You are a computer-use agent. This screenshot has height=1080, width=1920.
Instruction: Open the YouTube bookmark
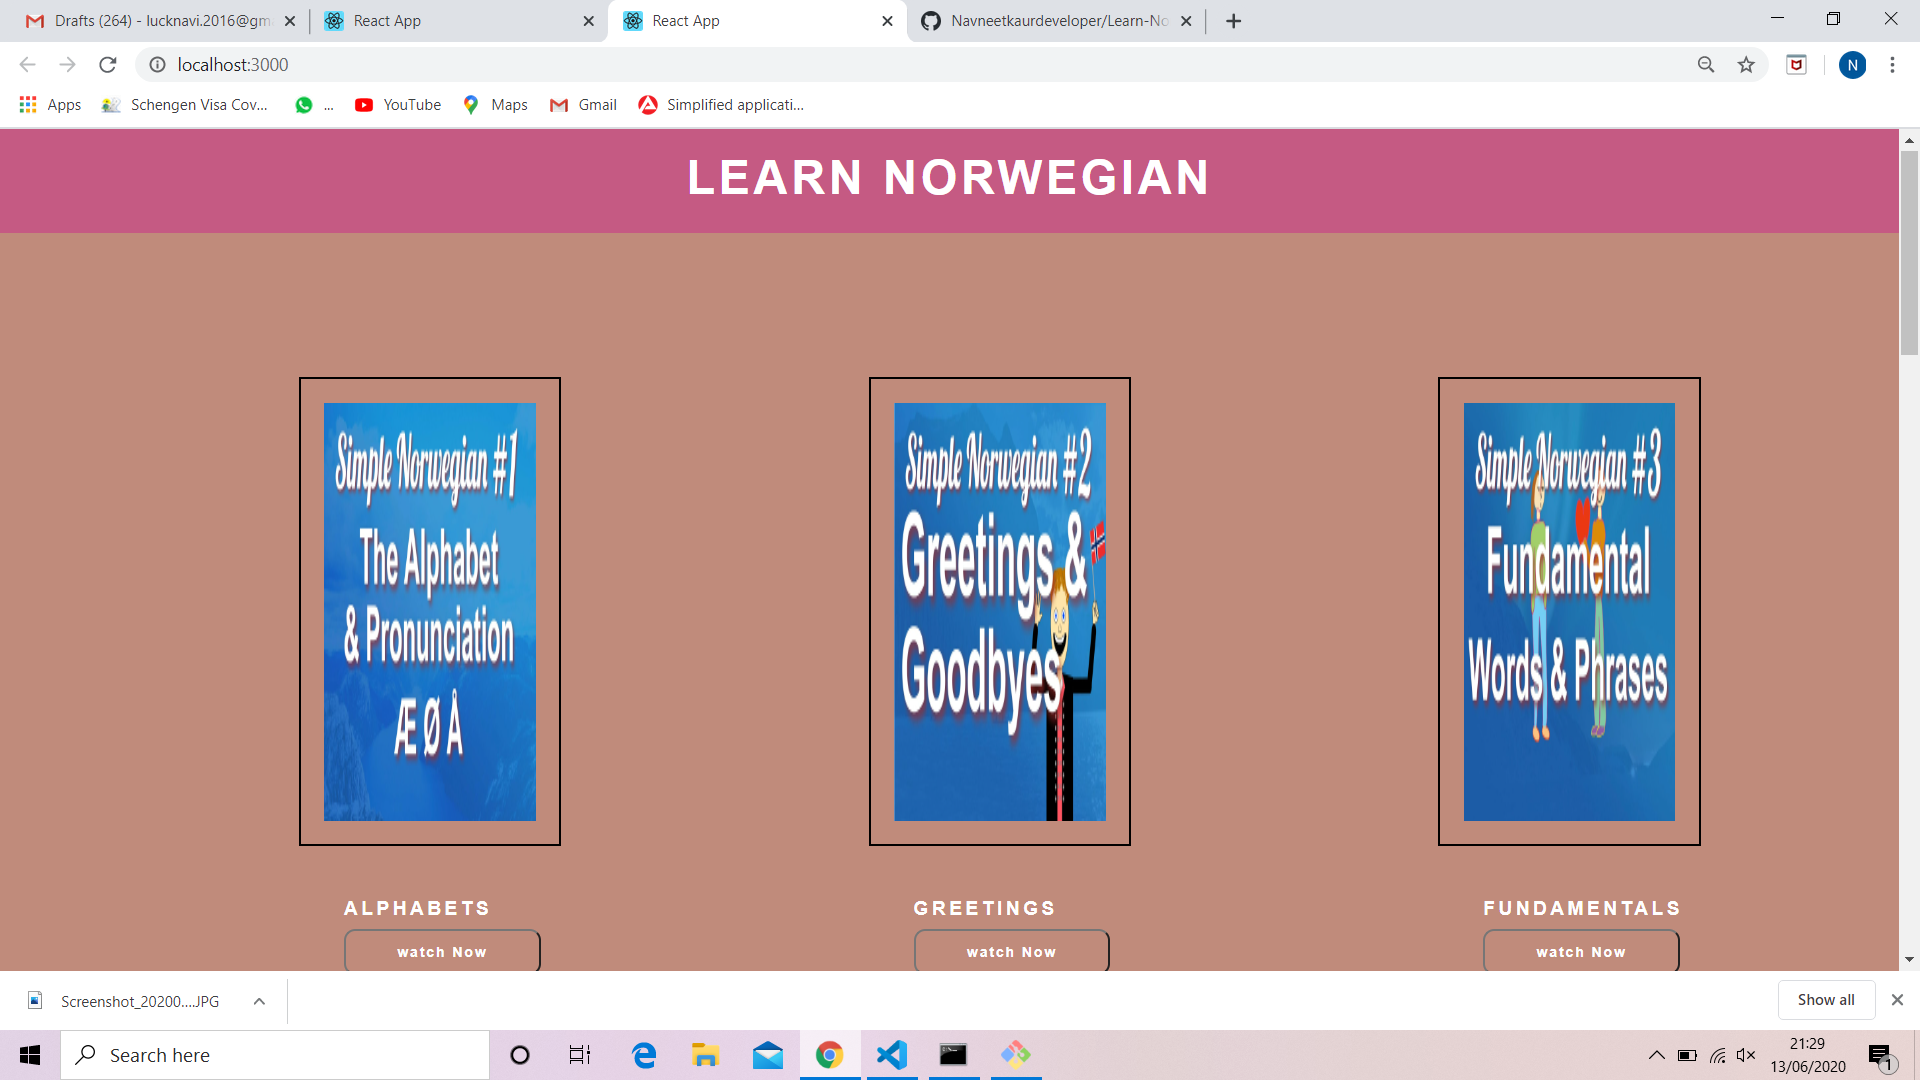coord(397,104)
